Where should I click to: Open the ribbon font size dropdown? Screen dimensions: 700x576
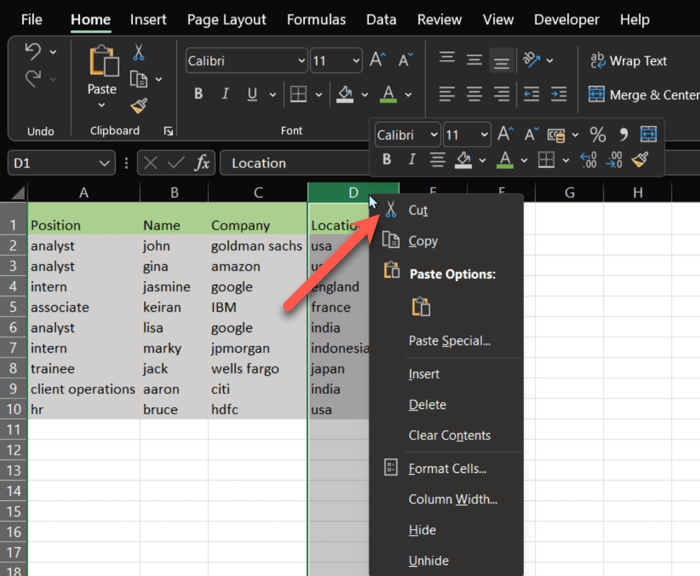point(355,61)
